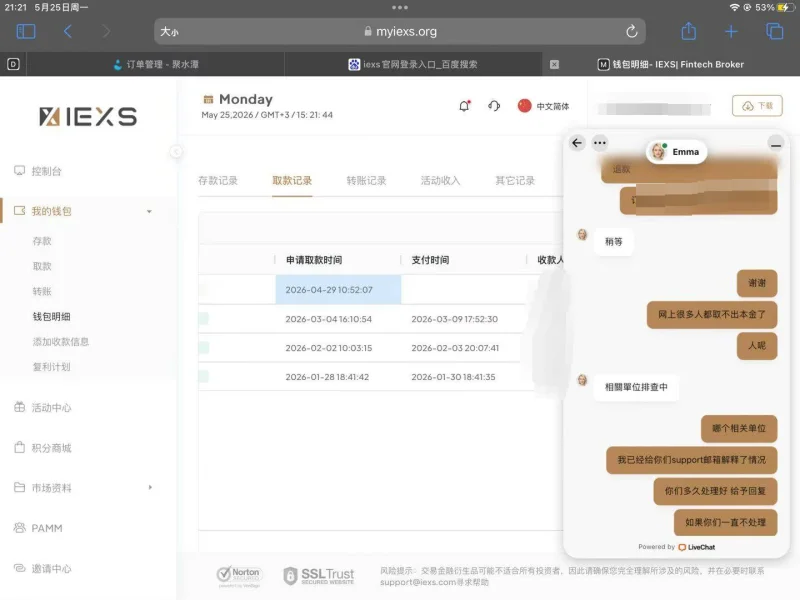This screenshot has height=600, width=800.
Task: Click Emma agent avatar chip
Action: (x=677, y=152)
